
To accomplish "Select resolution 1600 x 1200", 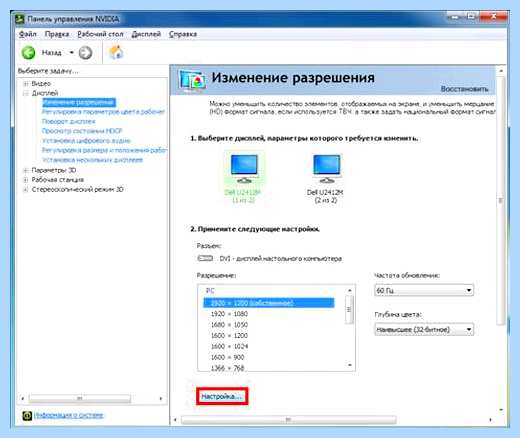I will point(229,335).
